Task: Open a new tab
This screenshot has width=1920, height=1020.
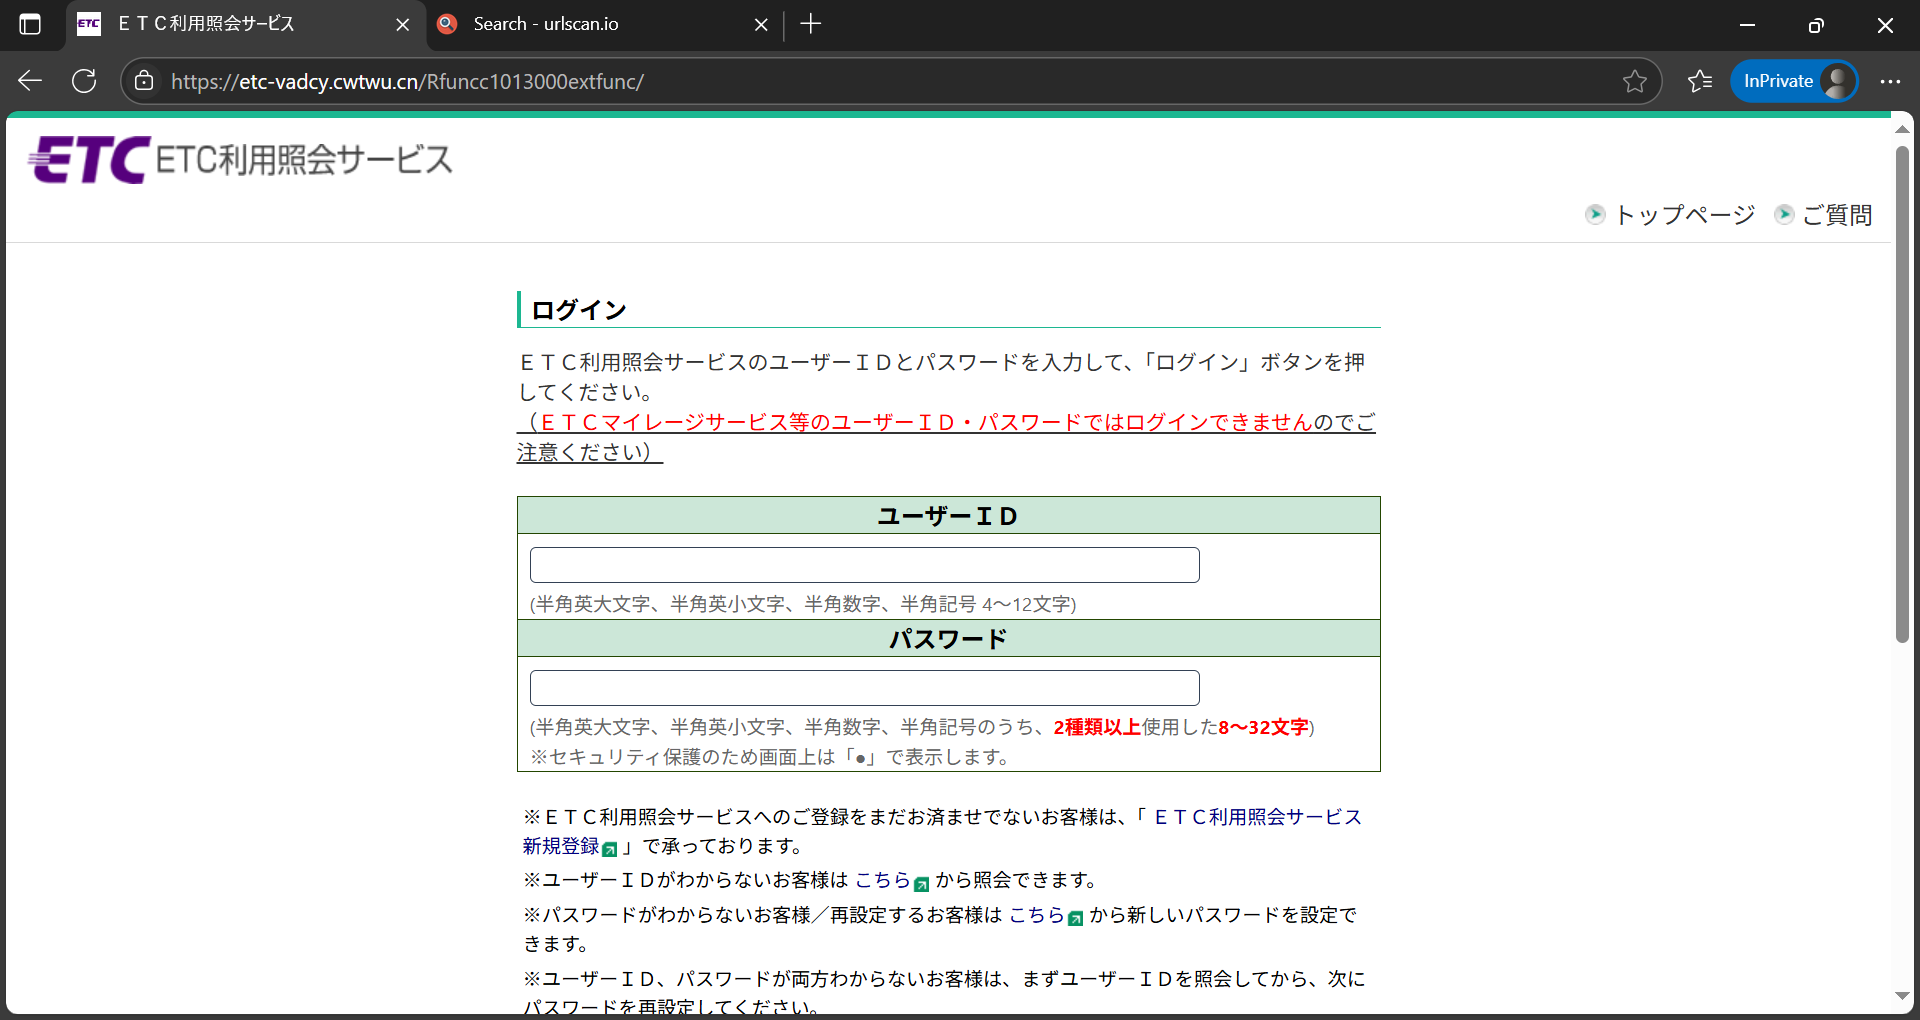Action: [811, 24]
